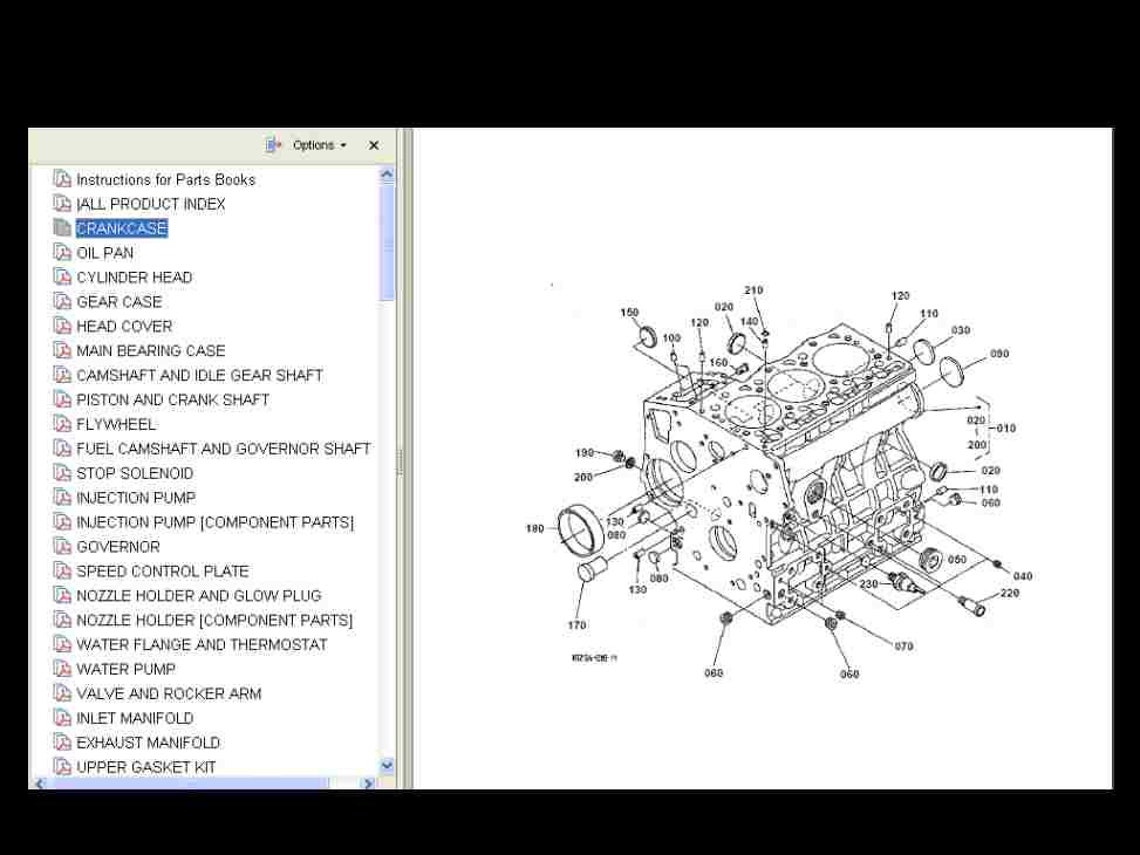Open the Options dropdown menu
Image resolution: width=1140 pixels, height=855 pixels.
pos(313,145)
